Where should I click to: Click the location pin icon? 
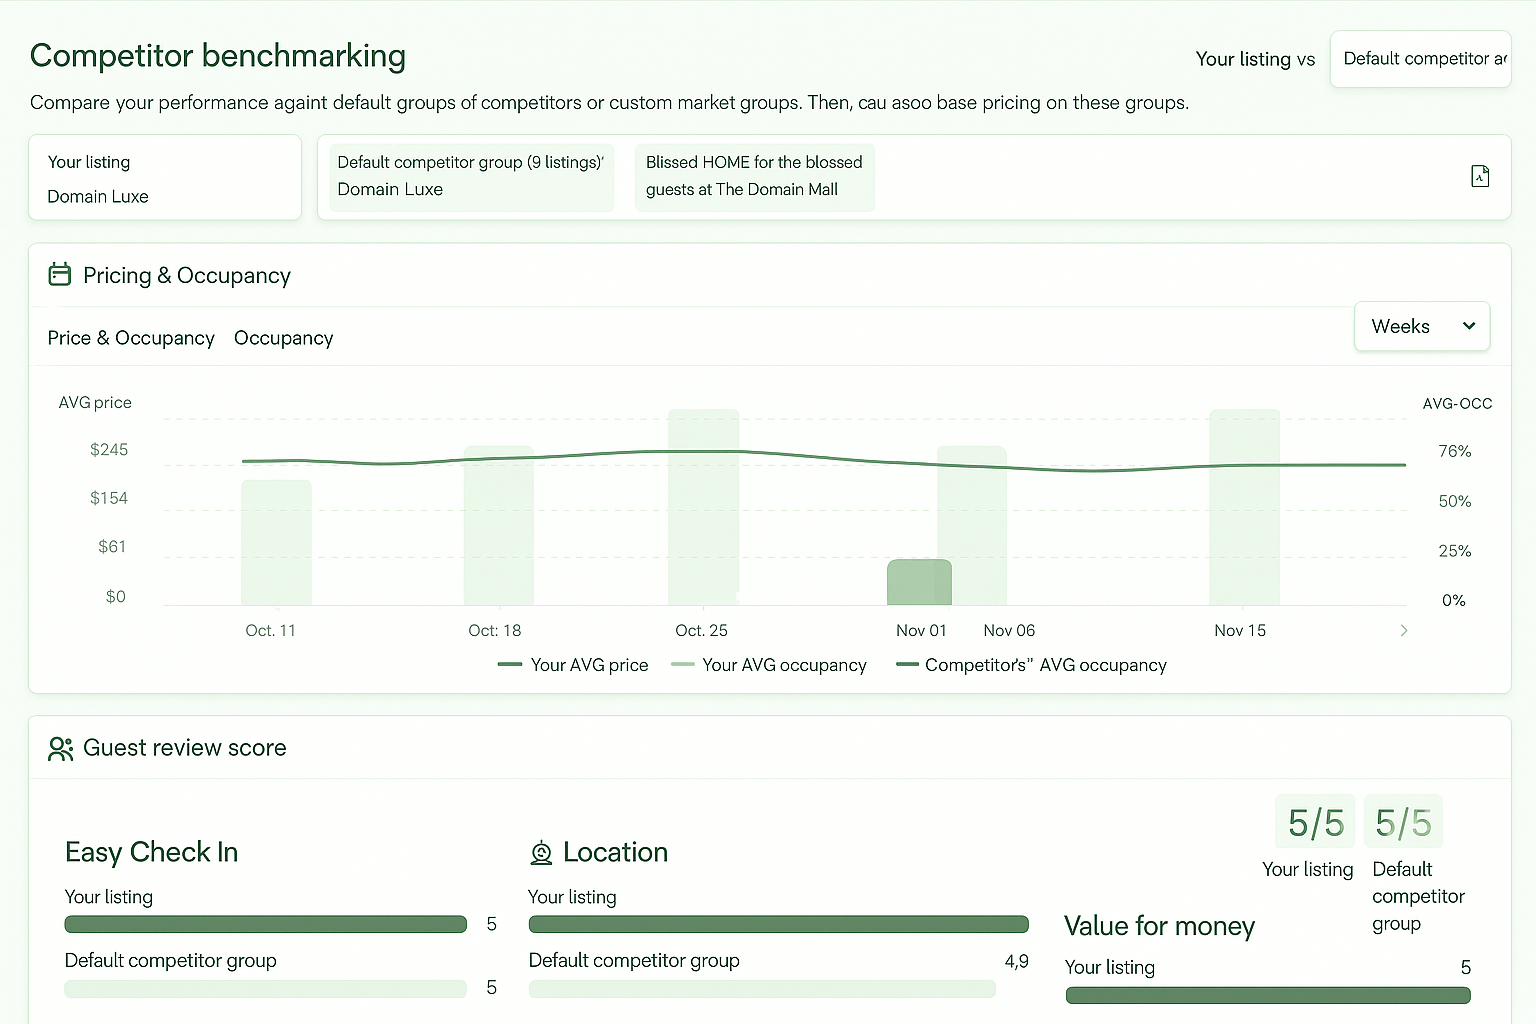(541, 853)
